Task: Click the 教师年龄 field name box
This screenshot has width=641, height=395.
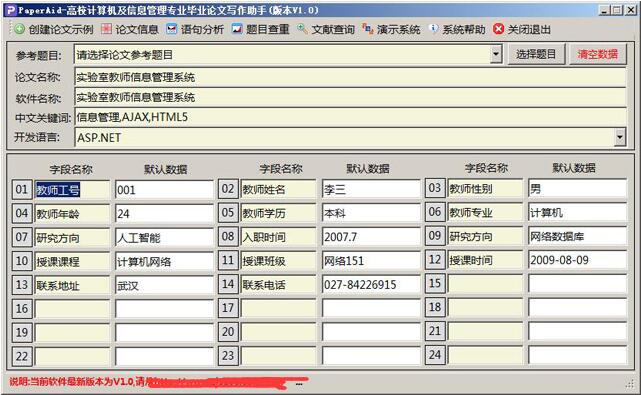Action: (x=72, y=213)
